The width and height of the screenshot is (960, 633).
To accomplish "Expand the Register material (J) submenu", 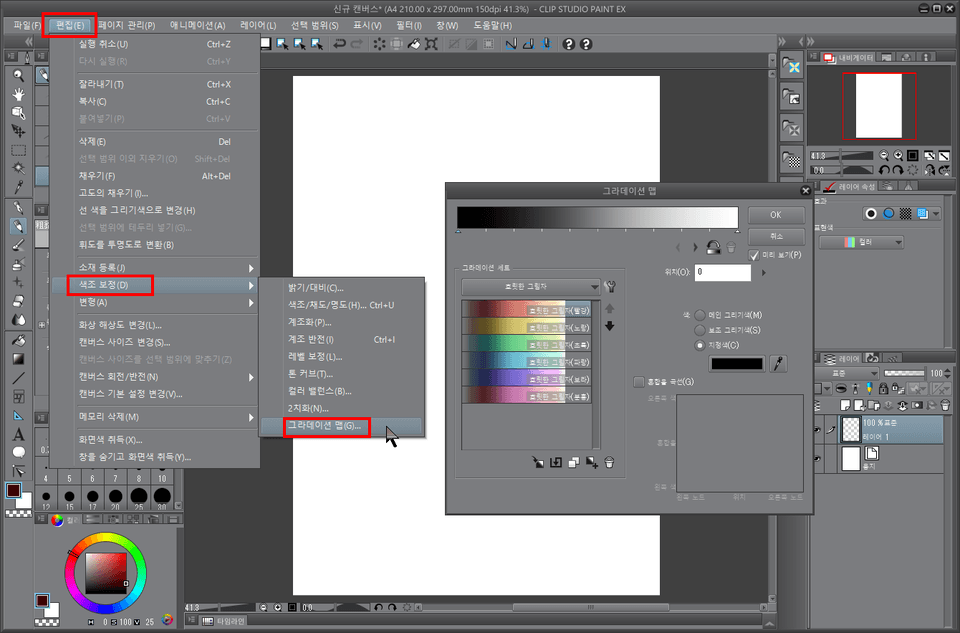I will [x=251, y=268].
